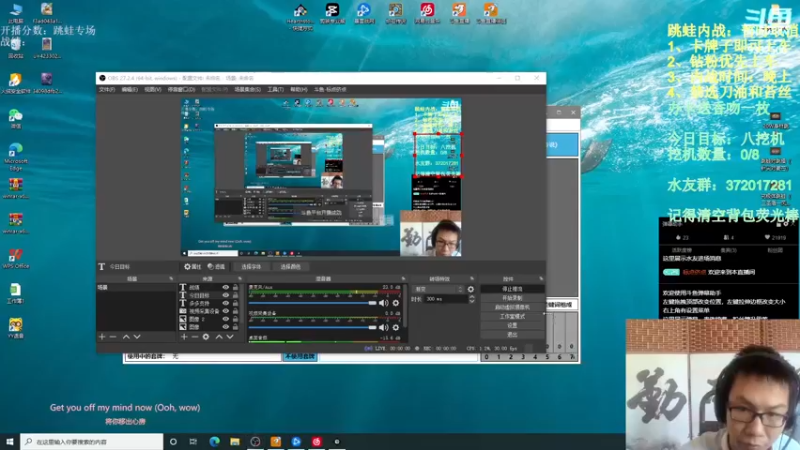Image resolution: width=800 pixels, height=450 pixels.
Task: Open 视频采集设备 mixer settings gear
Action: (395, 328)
